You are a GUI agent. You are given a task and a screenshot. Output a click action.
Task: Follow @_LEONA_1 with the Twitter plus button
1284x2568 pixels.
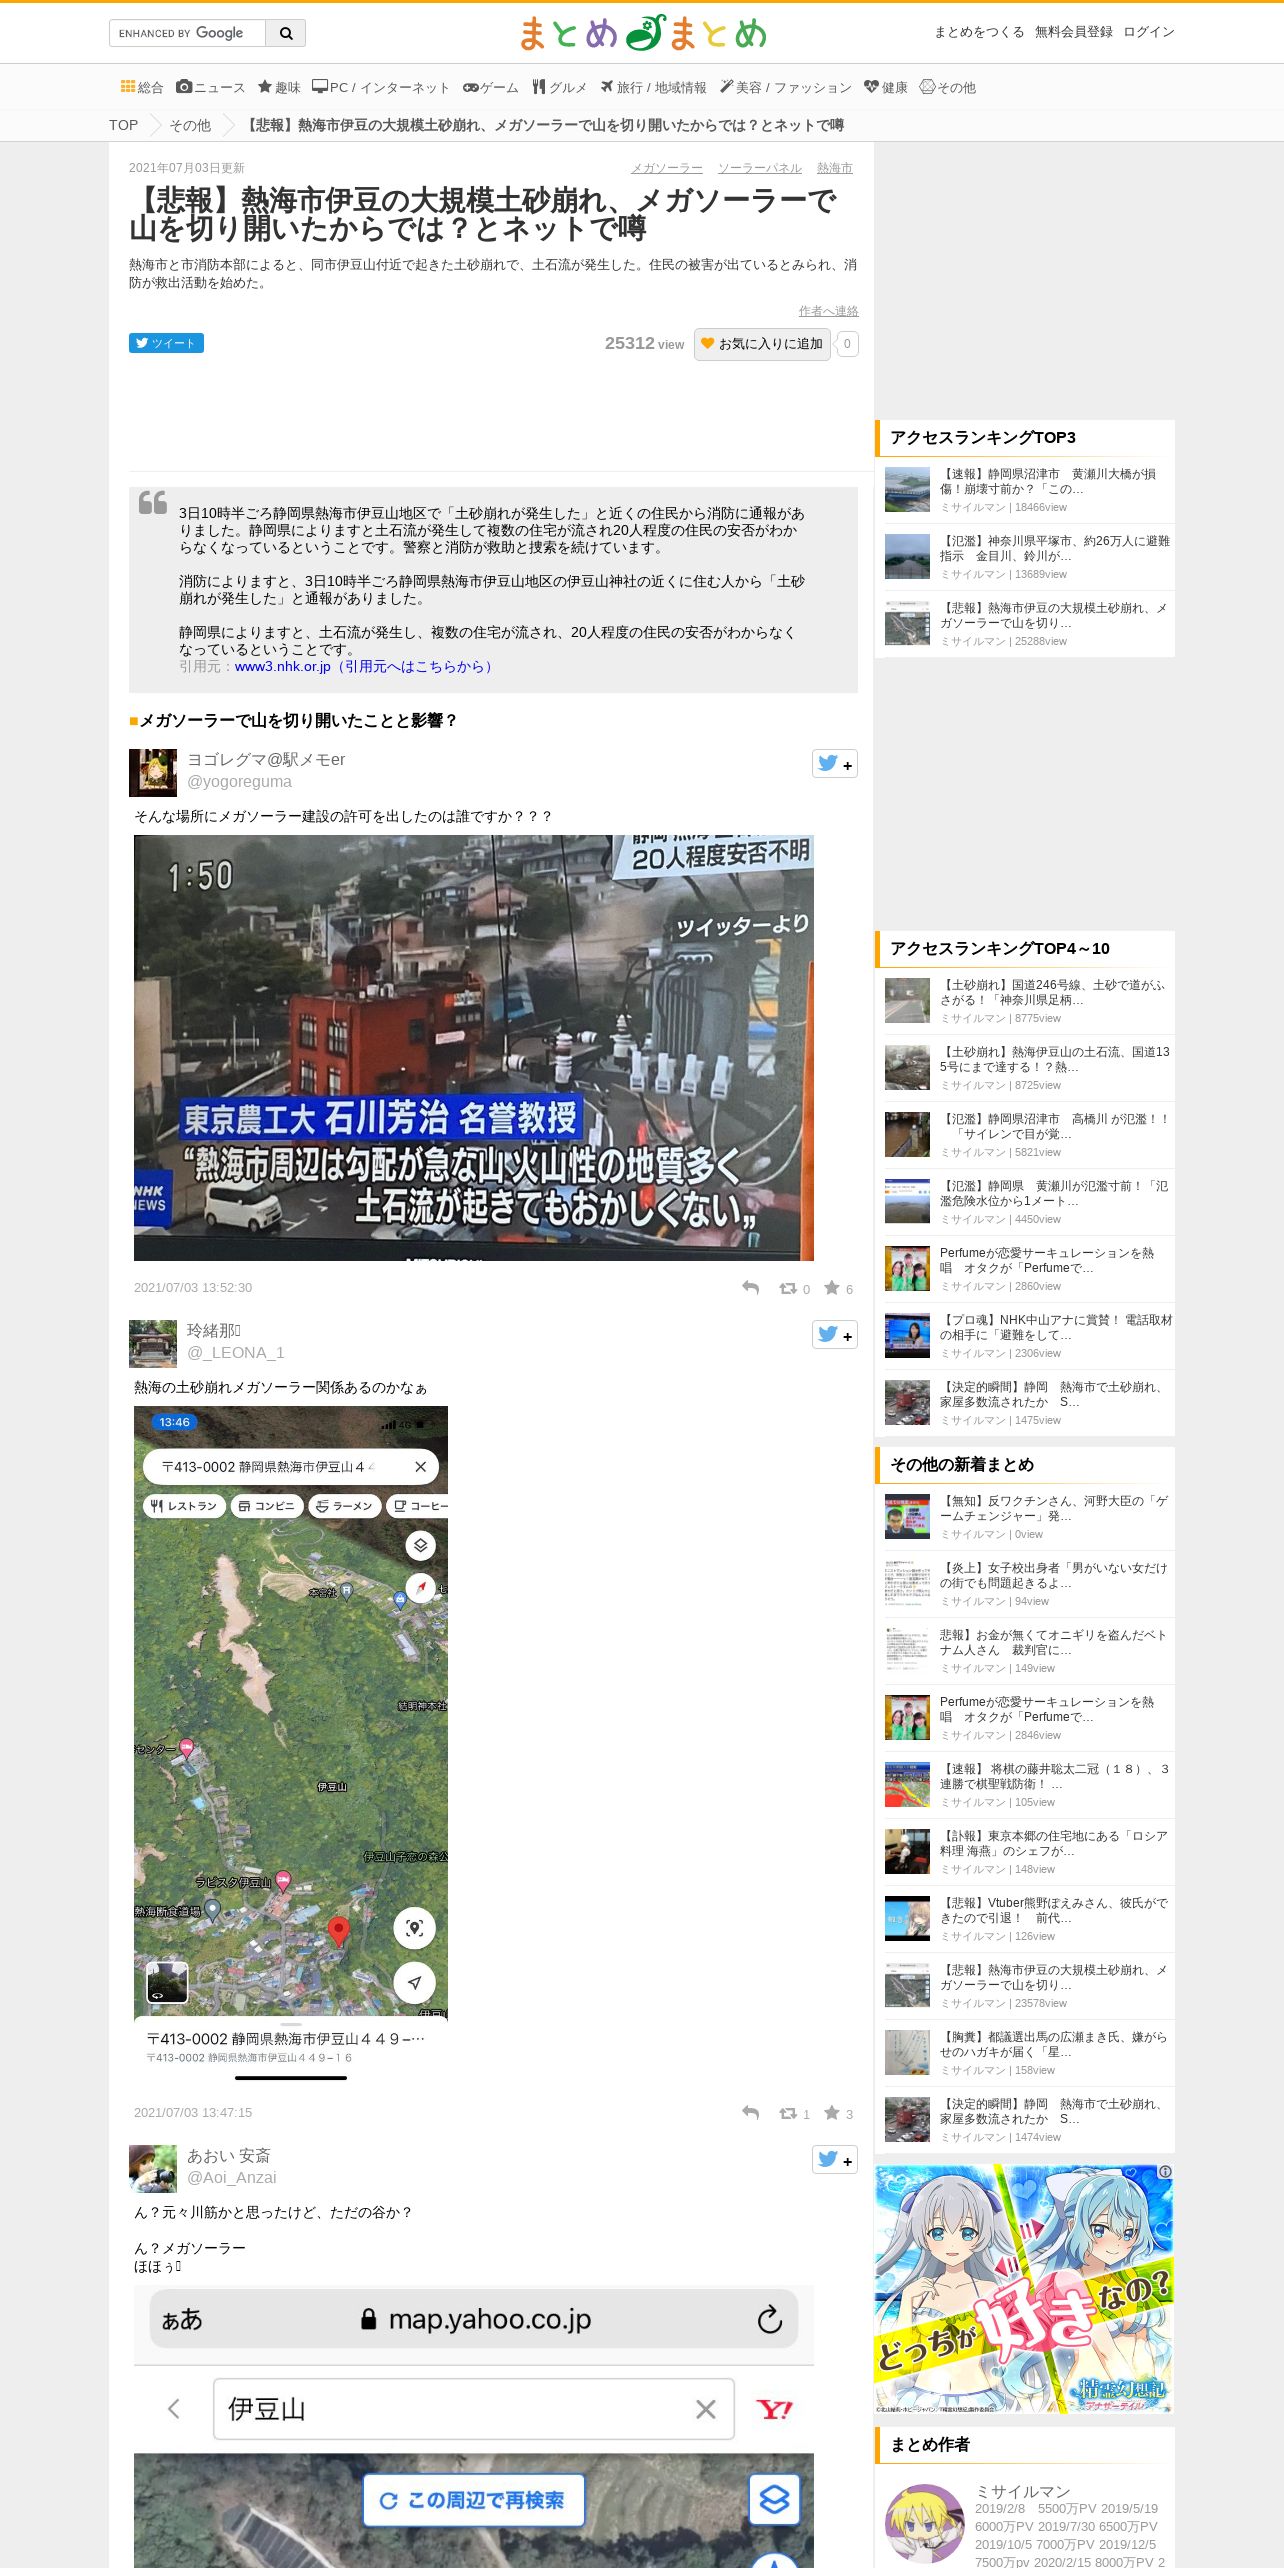tap(835, 1335)
